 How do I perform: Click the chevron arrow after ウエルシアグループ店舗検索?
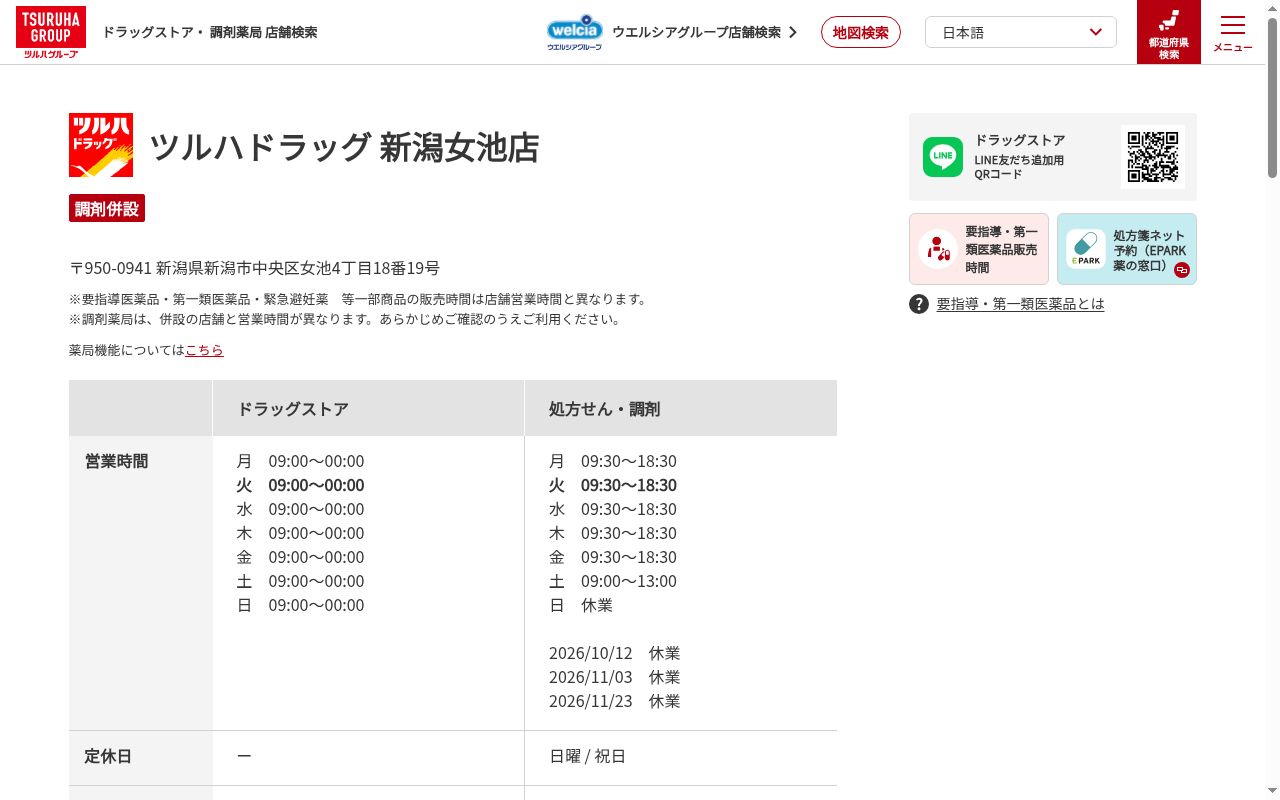click(793, 32)
